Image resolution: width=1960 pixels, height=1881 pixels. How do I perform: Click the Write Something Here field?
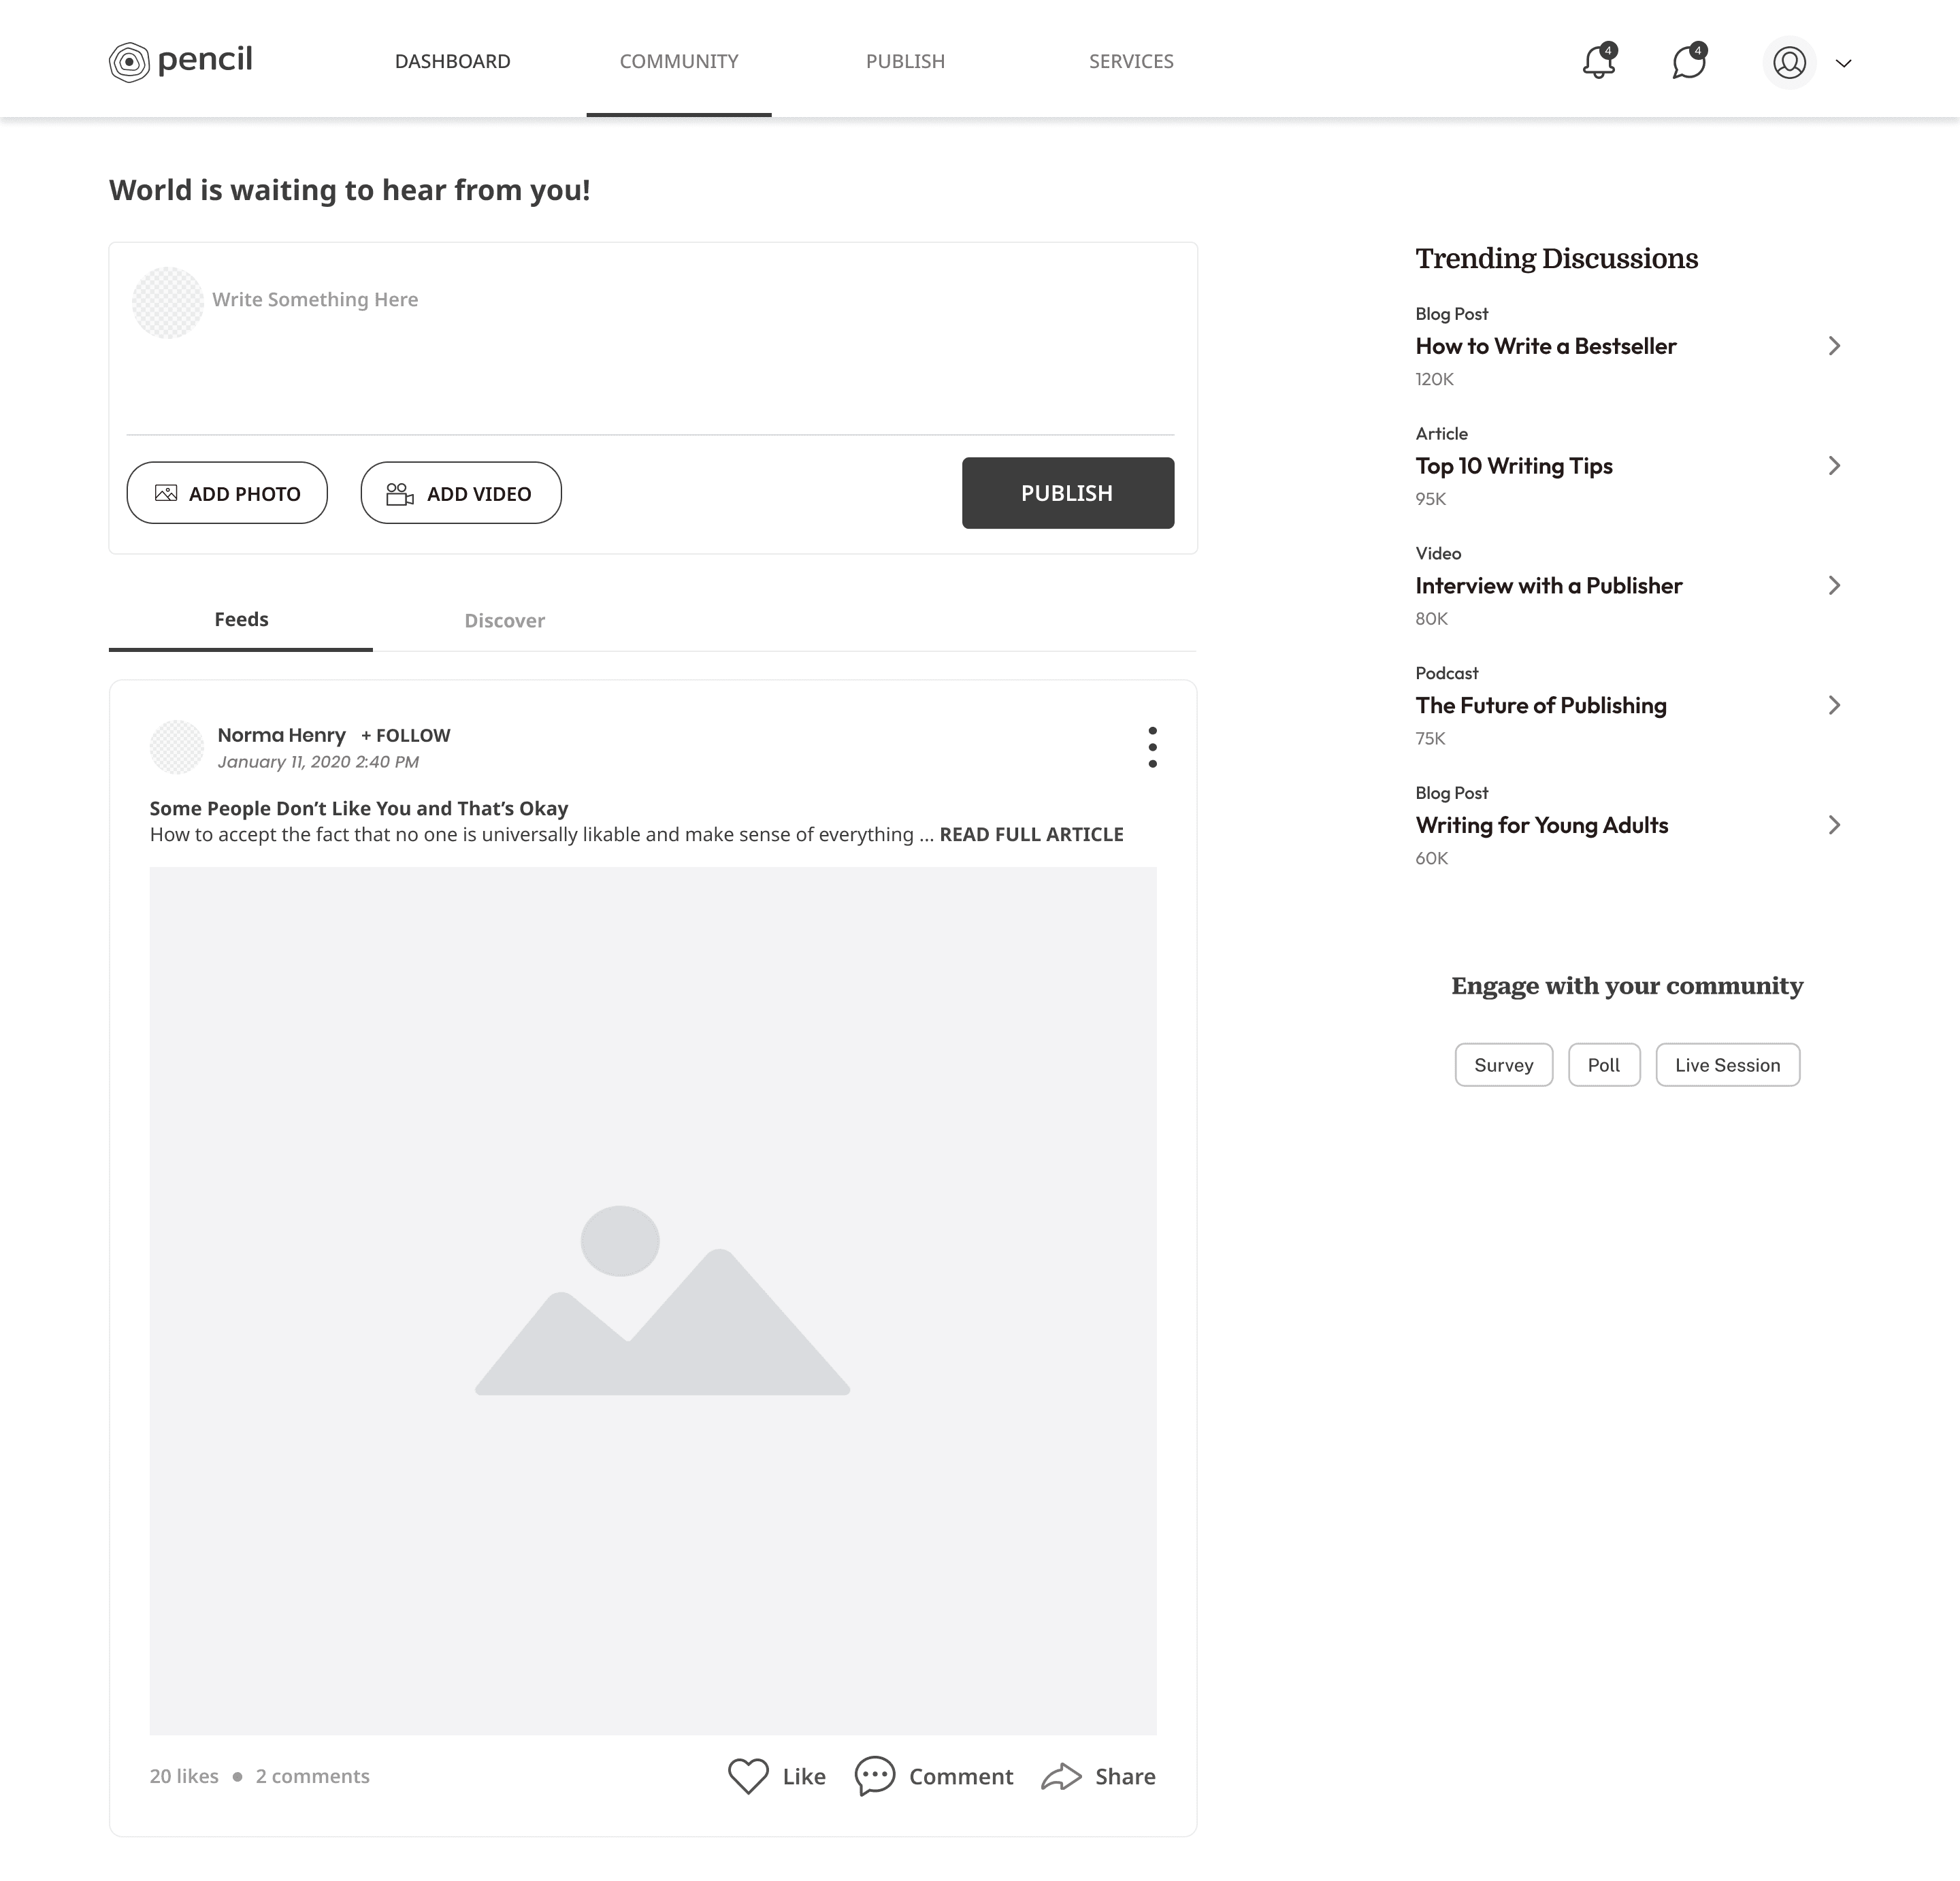(x=315, y=300)
